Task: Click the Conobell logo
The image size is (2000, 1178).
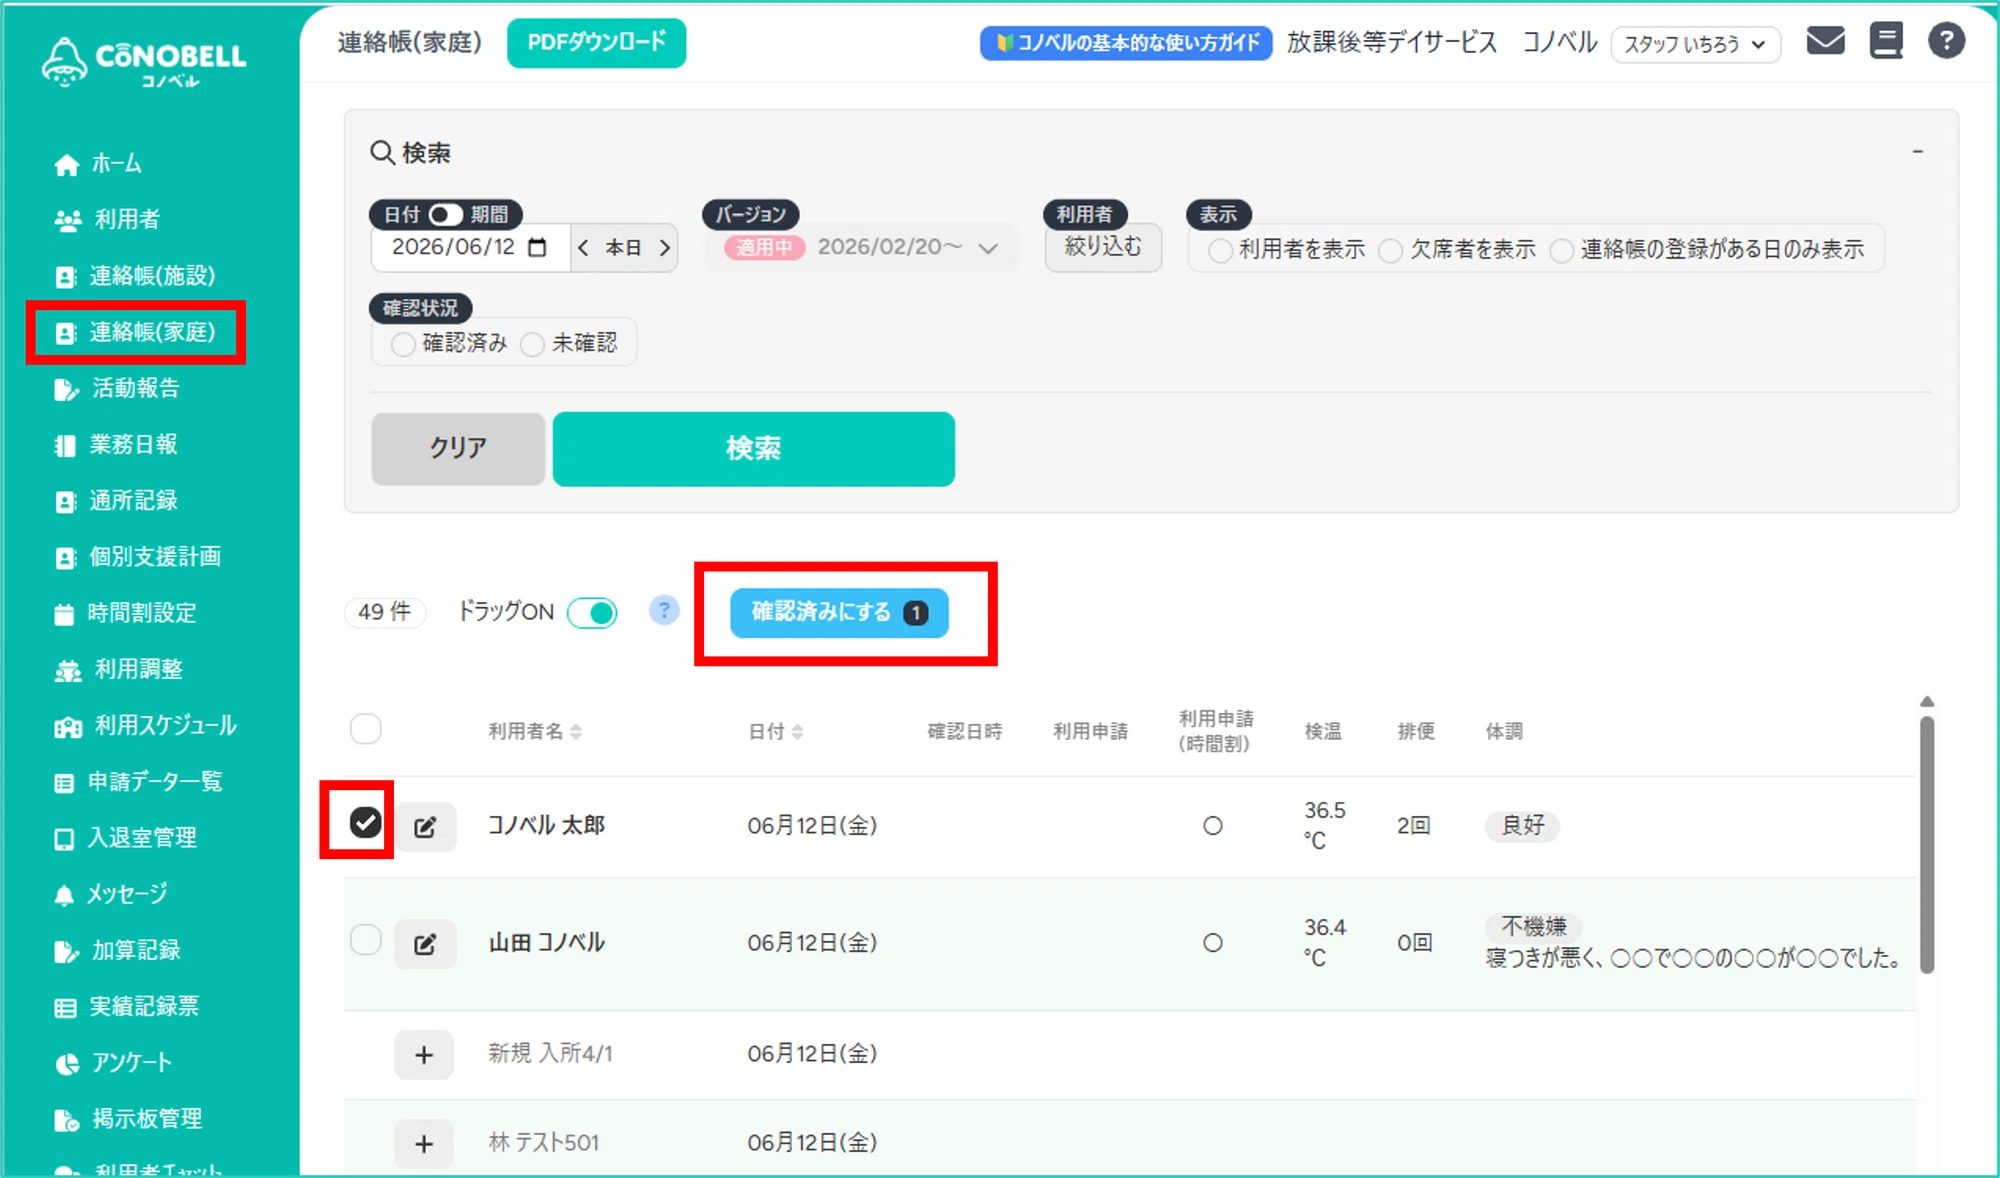Action: (144, 61)
